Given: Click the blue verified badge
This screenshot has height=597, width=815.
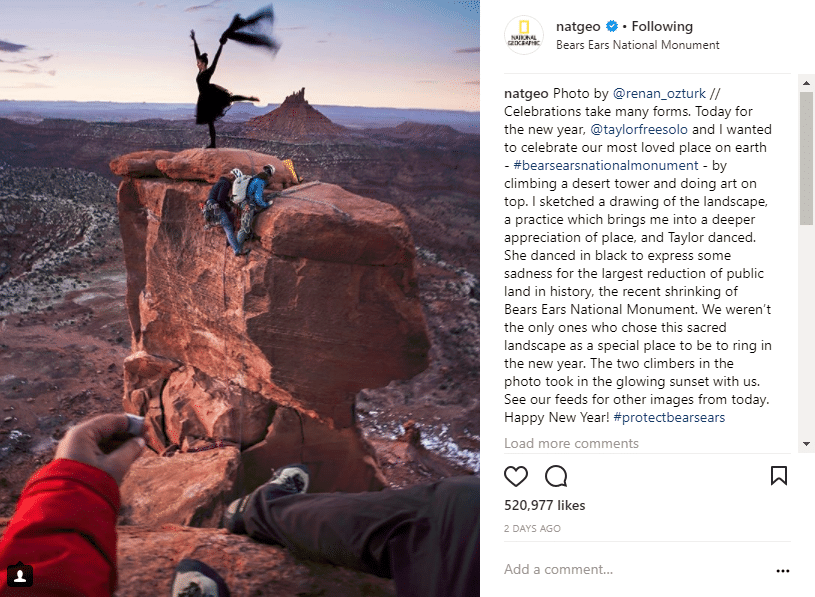Looking at the screenshot, I should [x=612, y=26].
